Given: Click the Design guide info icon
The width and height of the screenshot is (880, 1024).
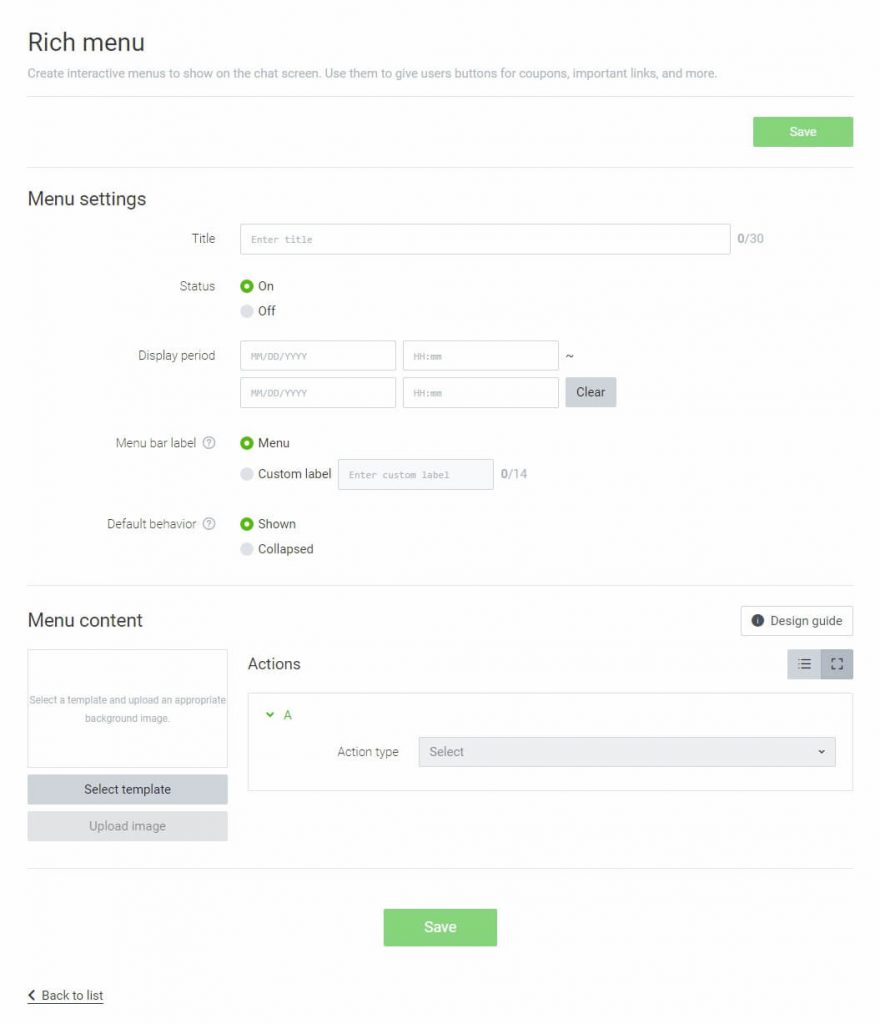Looking at the screenshot, I should 757,620.
